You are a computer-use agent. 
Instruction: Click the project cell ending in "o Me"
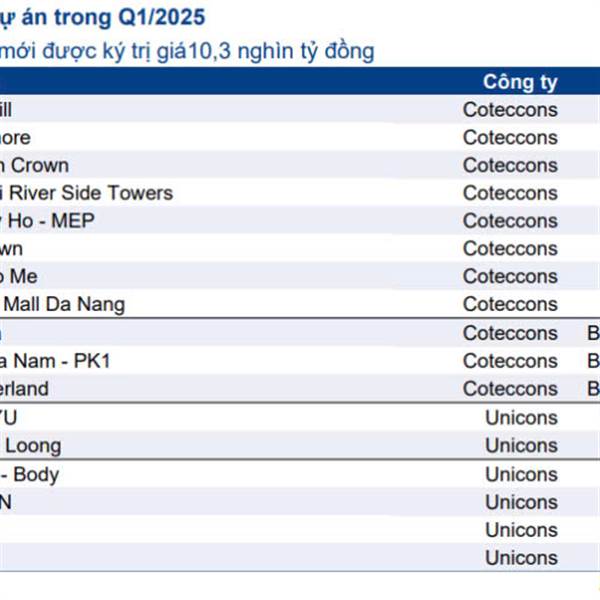coord(19,276)
